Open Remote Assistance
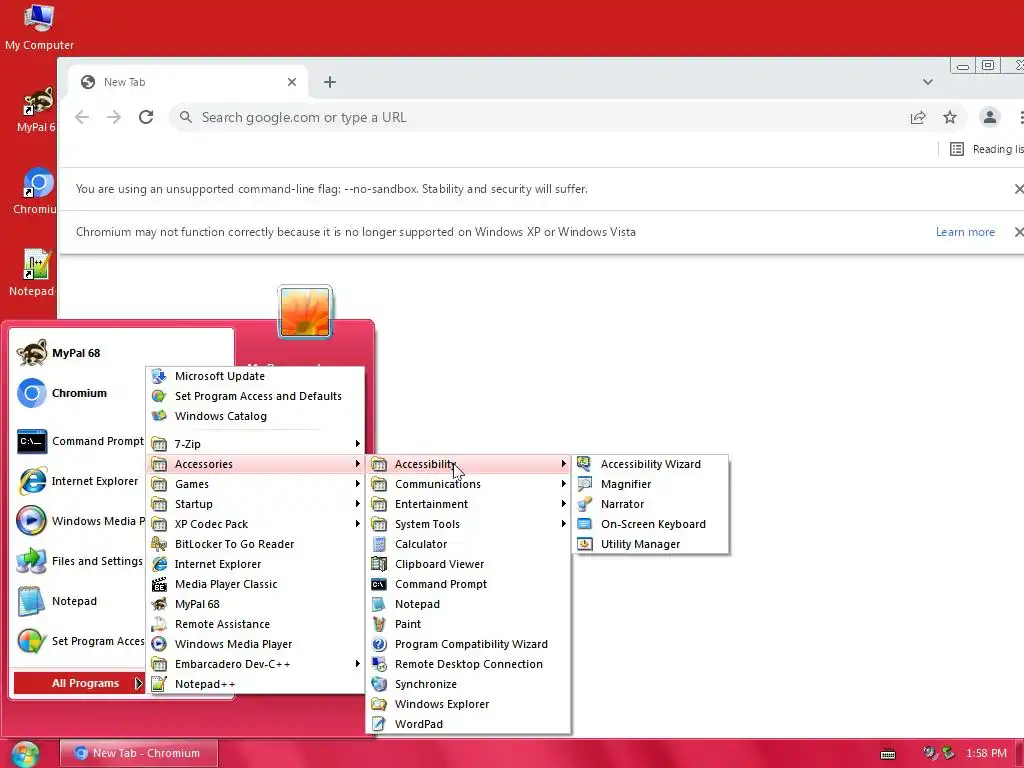This screenshot has width=1024, height=768. click(x=255, y=624)
